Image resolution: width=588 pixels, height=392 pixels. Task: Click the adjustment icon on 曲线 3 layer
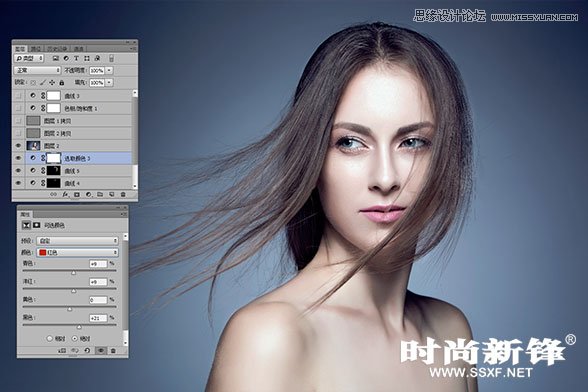coord(33,96)
